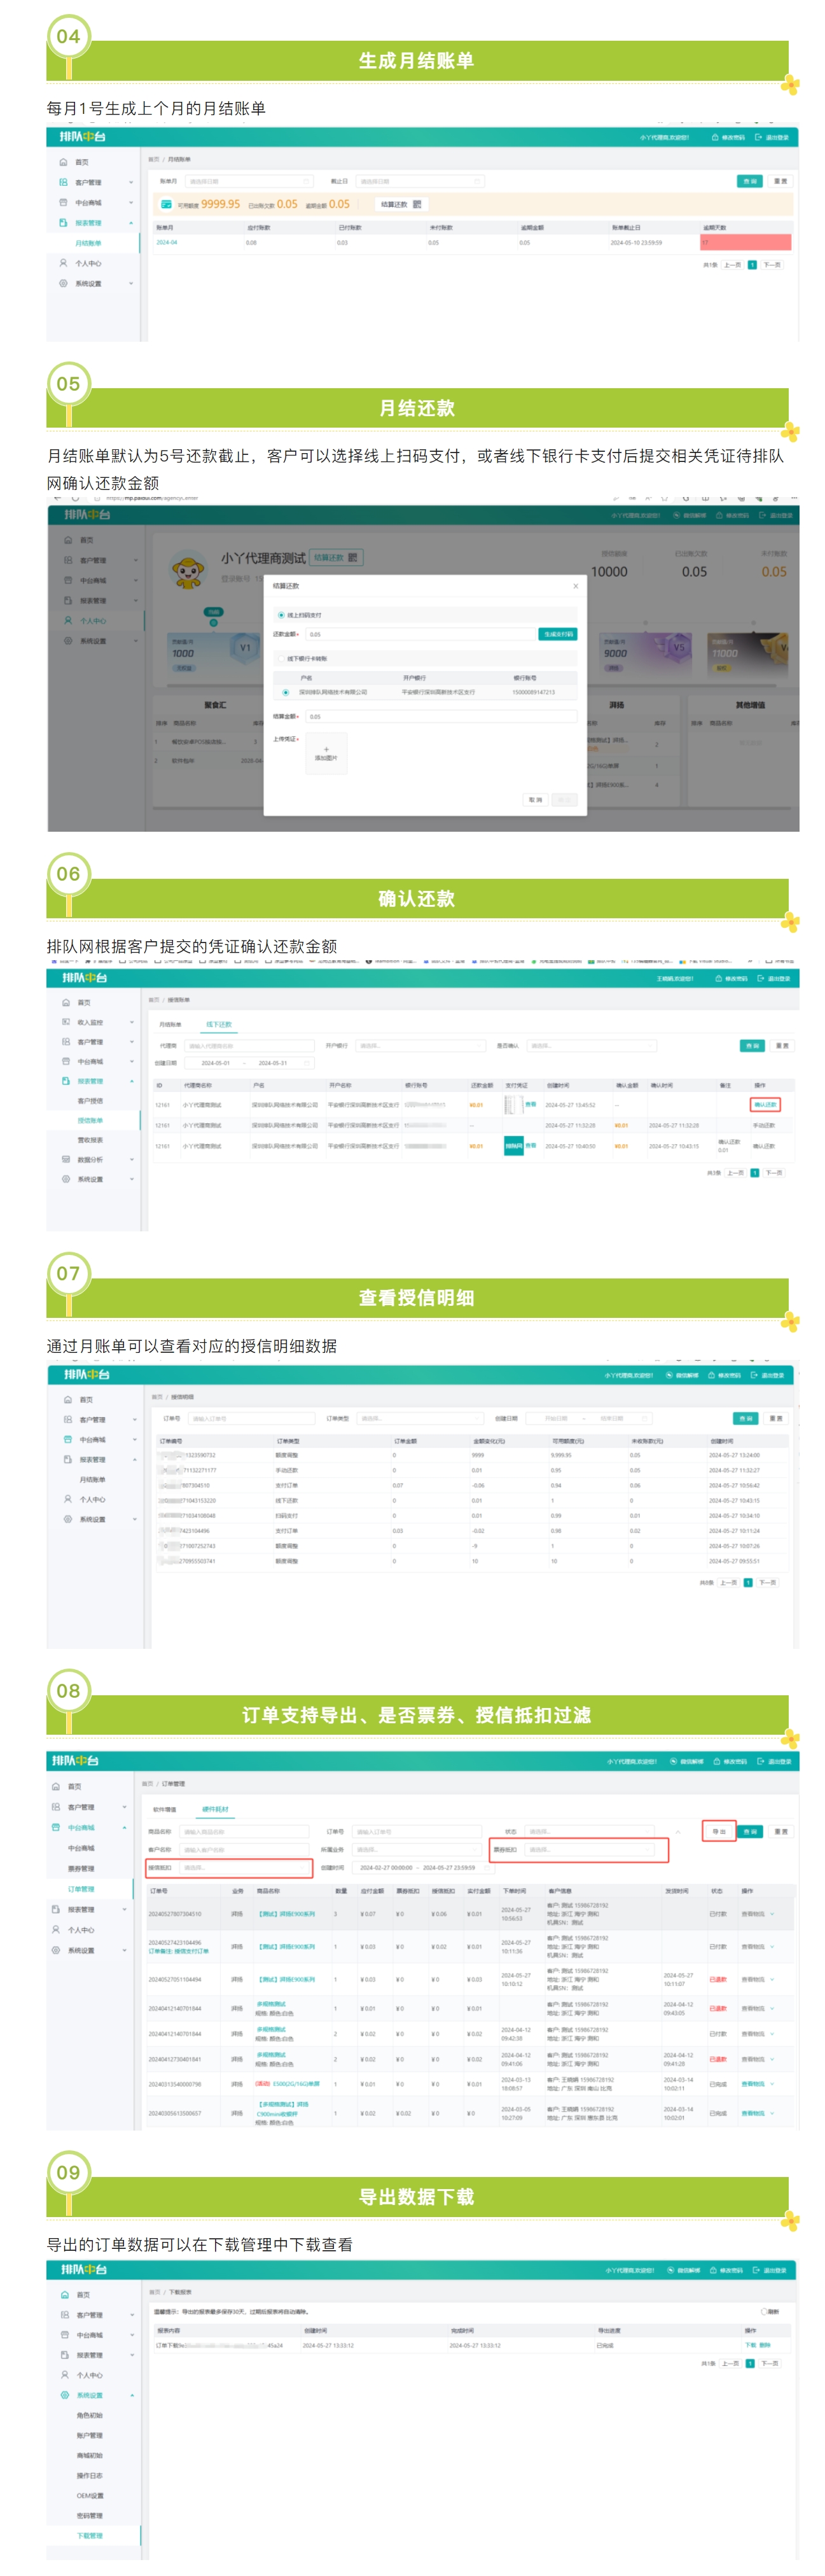Click the 报表管理 icon in the step 06 sidebar
Viewport: 825px width, 2576px height.
click(x=66, y=1081)
